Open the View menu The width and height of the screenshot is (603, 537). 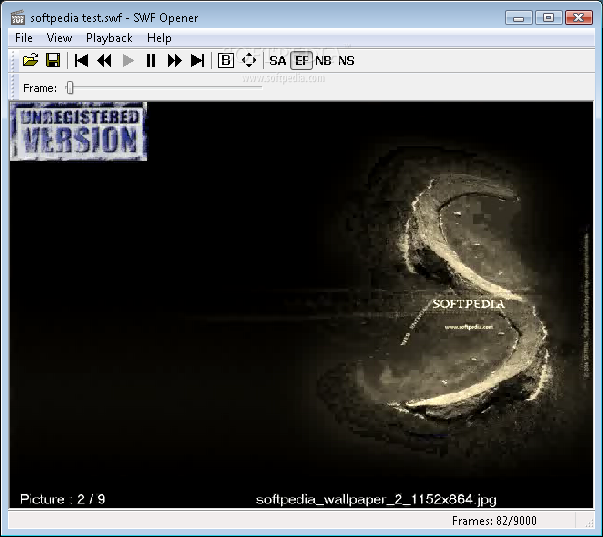(x=59, y=38)
